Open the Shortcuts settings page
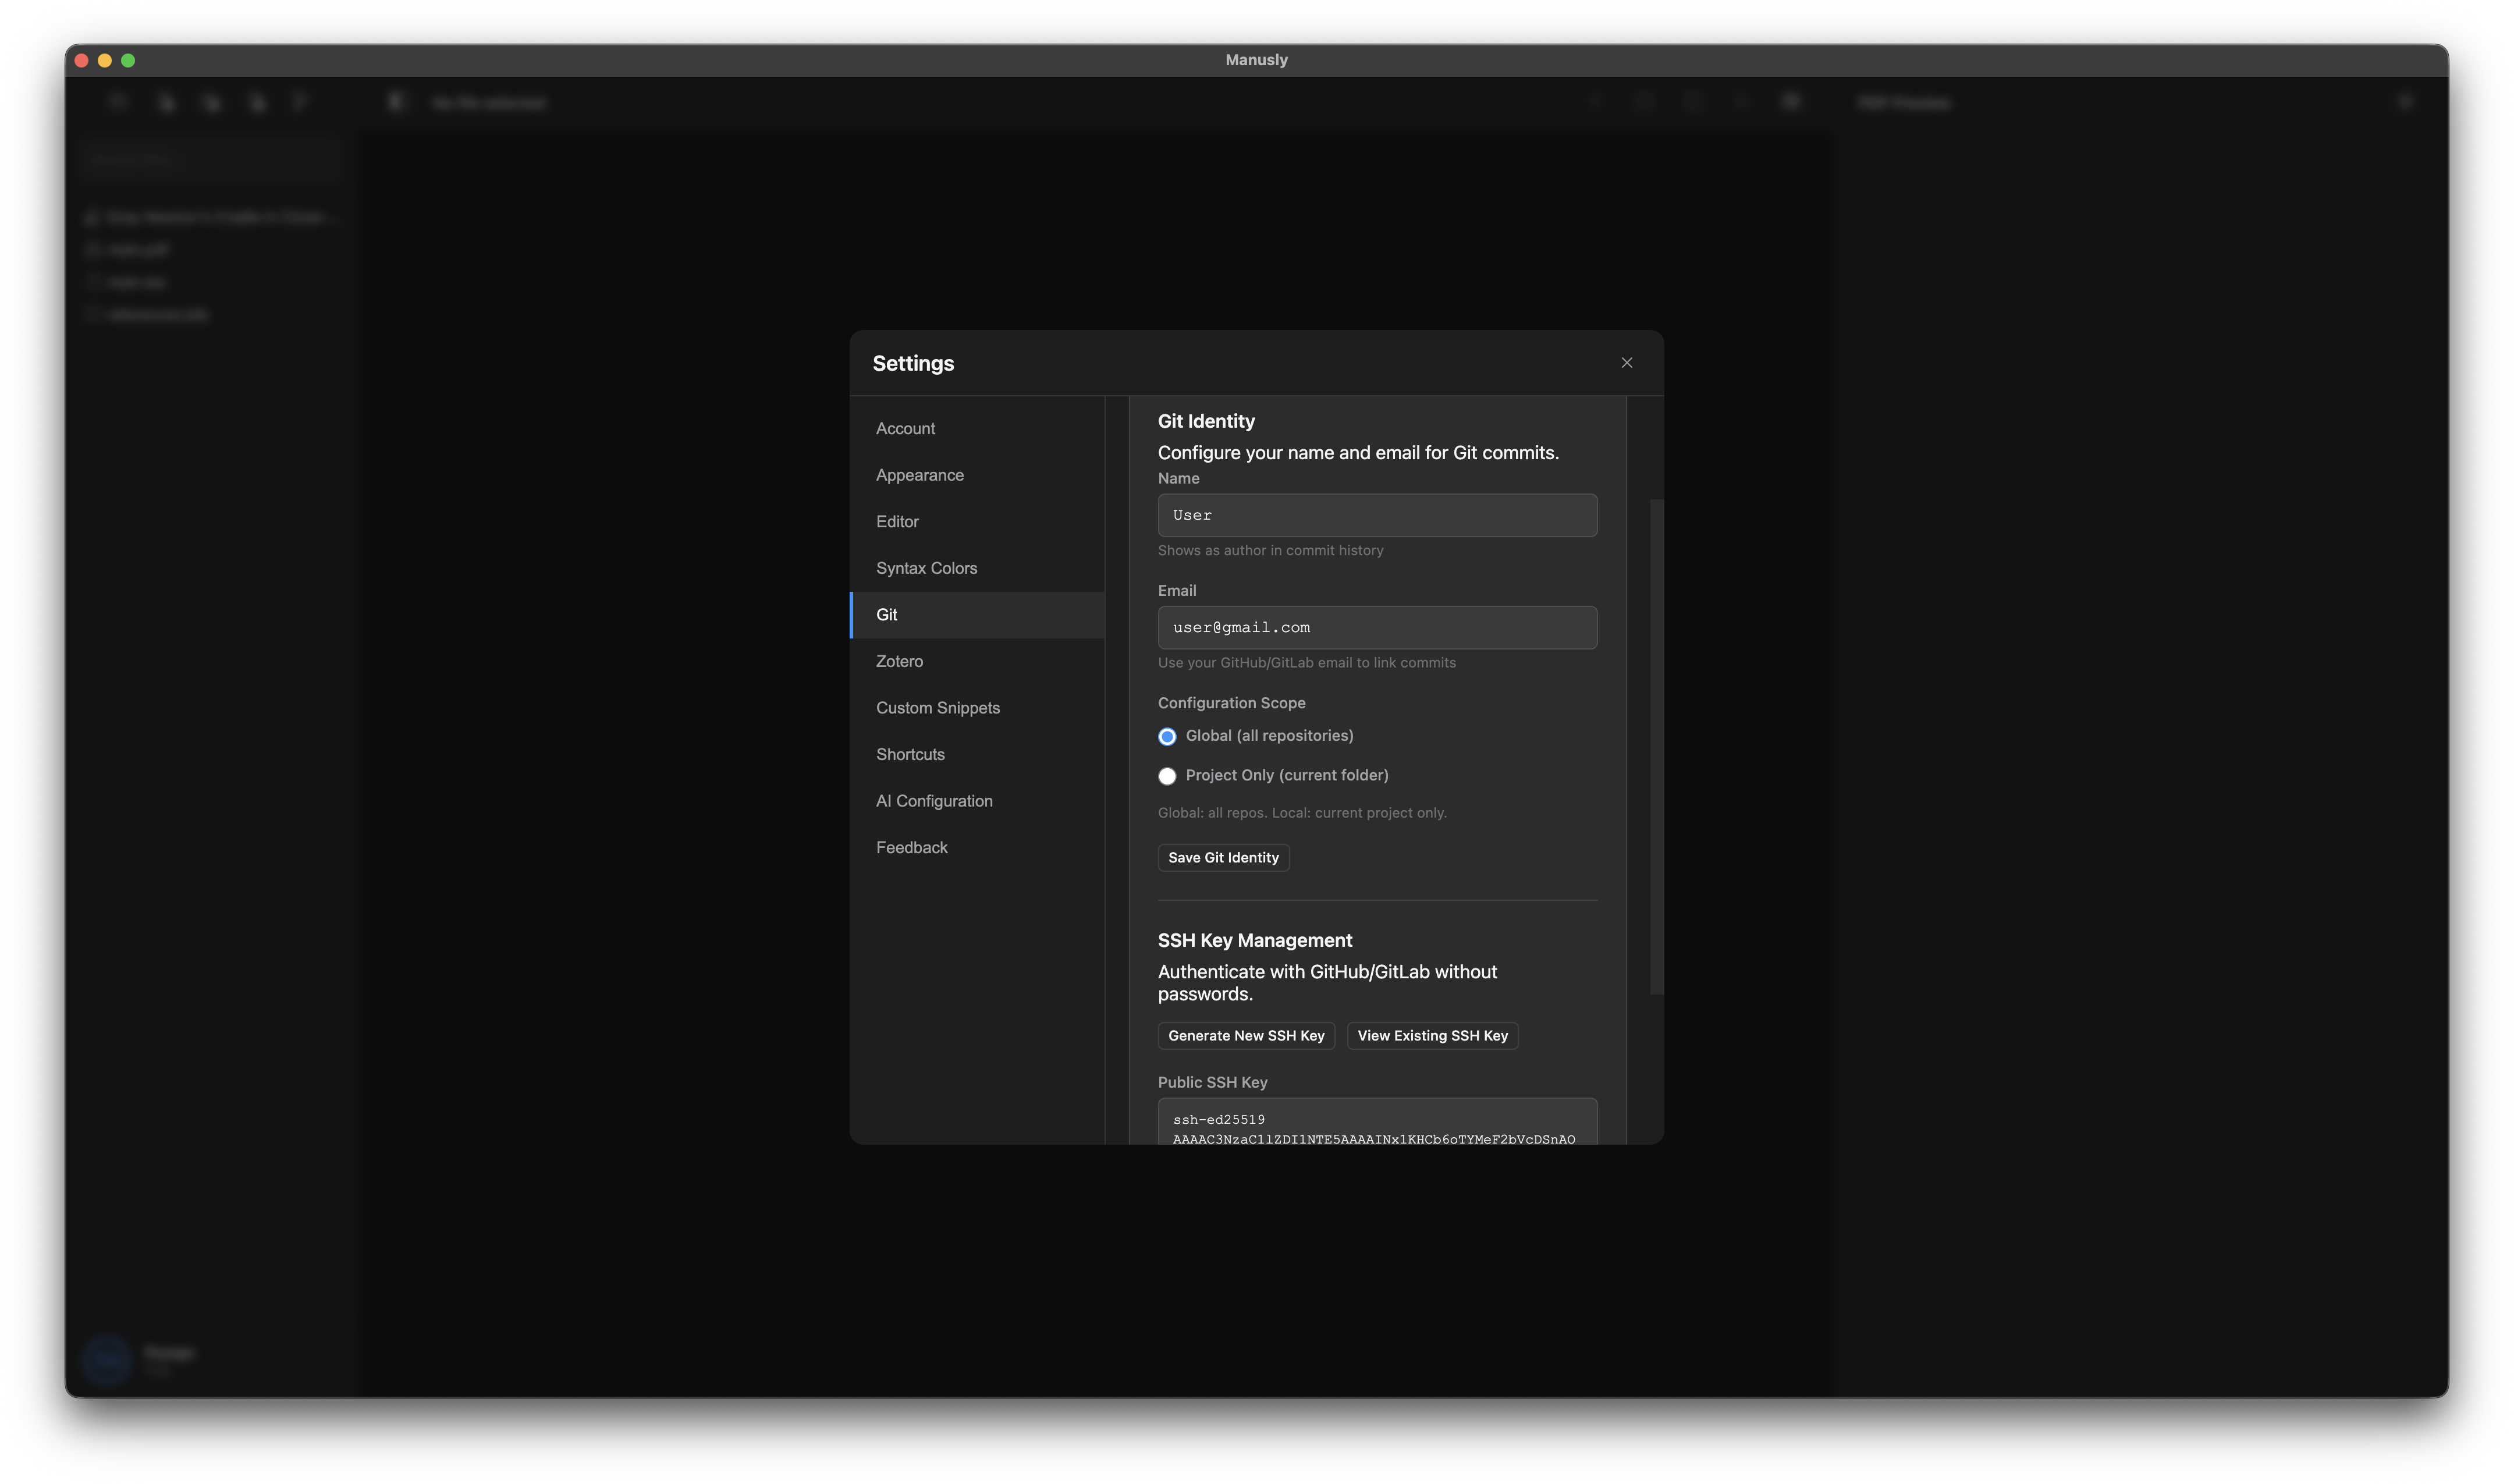This screenshot has width=2514, height=1484. pyautogui.click(x=909, y=754)
